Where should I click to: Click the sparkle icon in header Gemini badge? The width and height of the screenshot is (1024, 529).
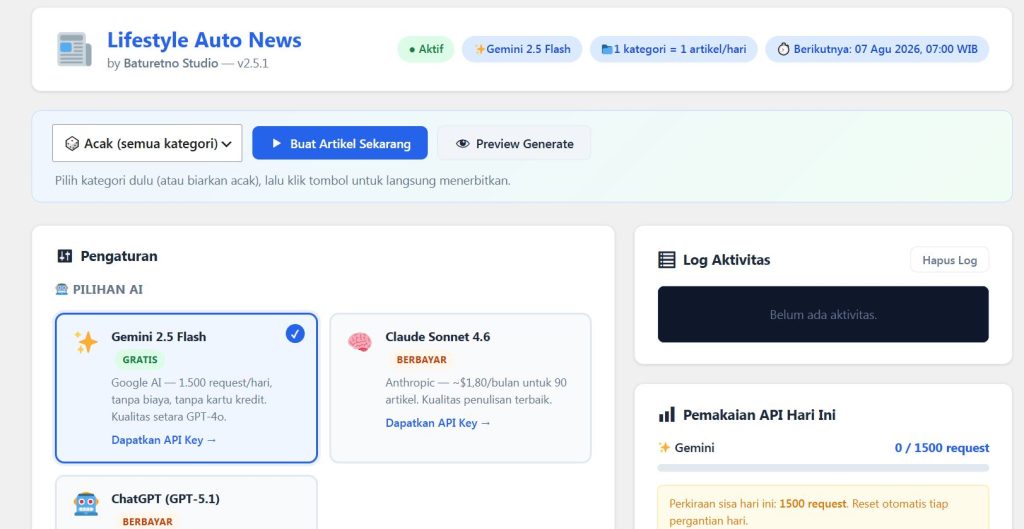pos(480,50)
